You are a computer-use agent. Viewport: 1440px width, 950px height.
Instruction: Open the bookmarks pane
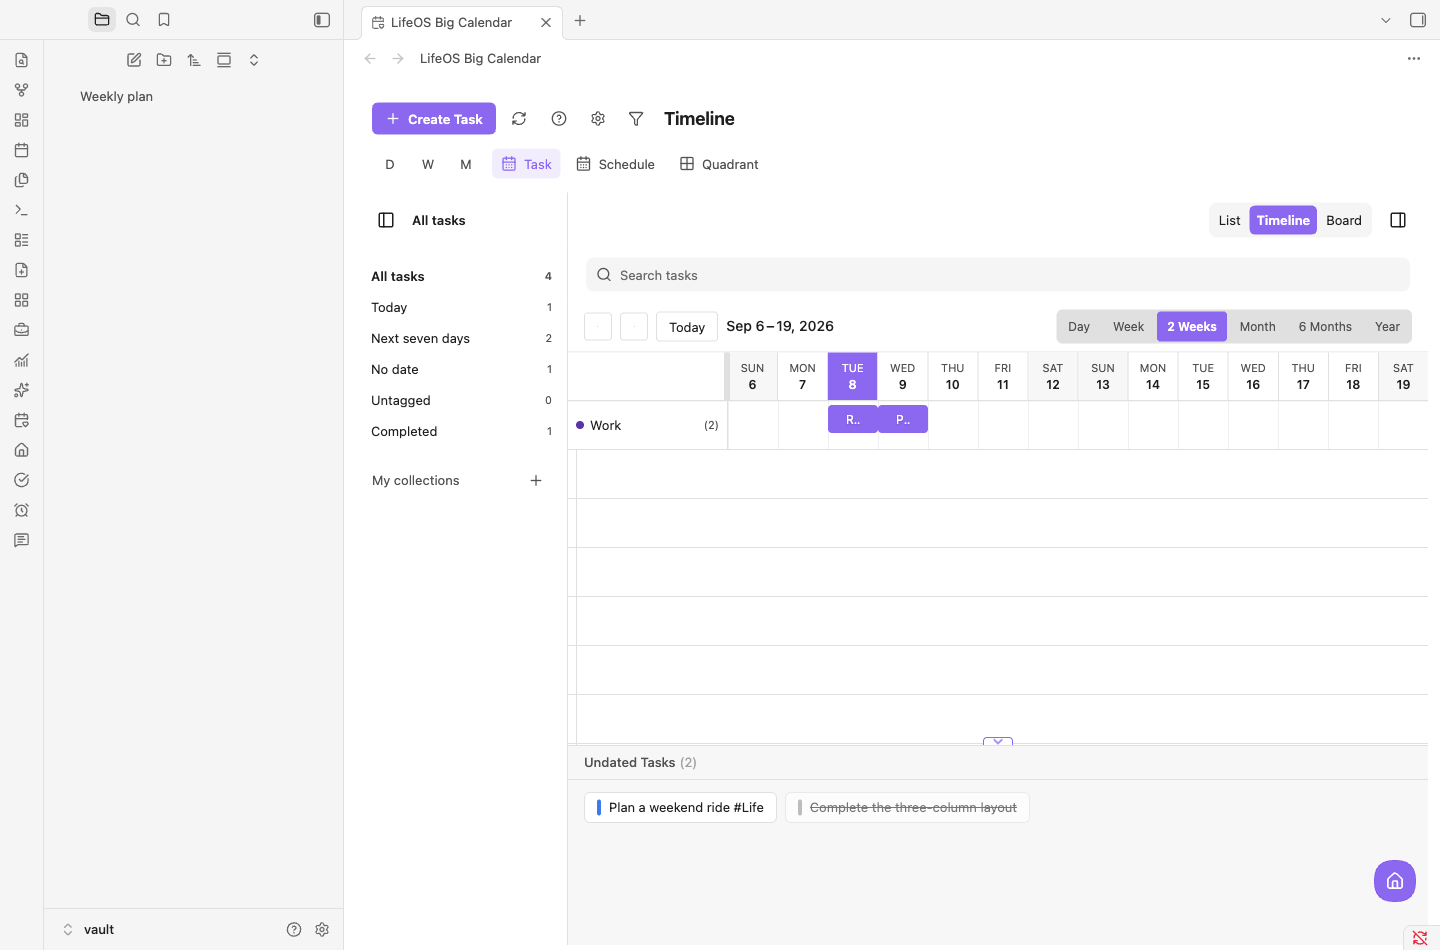point(164,20)
